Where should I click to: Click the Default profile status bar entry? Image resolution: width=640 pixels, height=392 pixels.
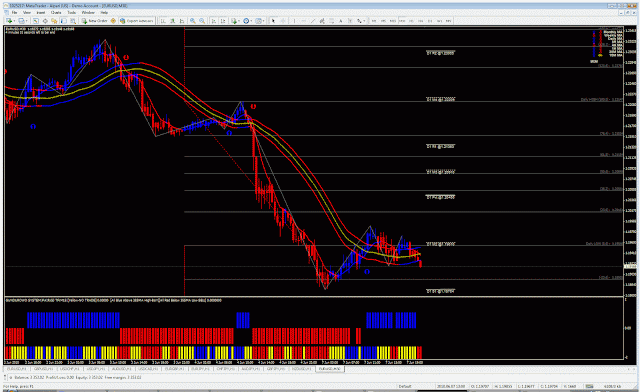(404, 386)
